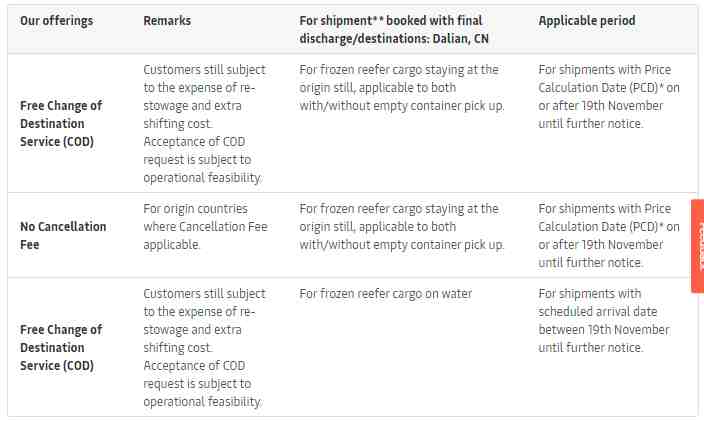Click the first row Price Calculation Date period text
704x422 pixels.
(x=609, y=97)
